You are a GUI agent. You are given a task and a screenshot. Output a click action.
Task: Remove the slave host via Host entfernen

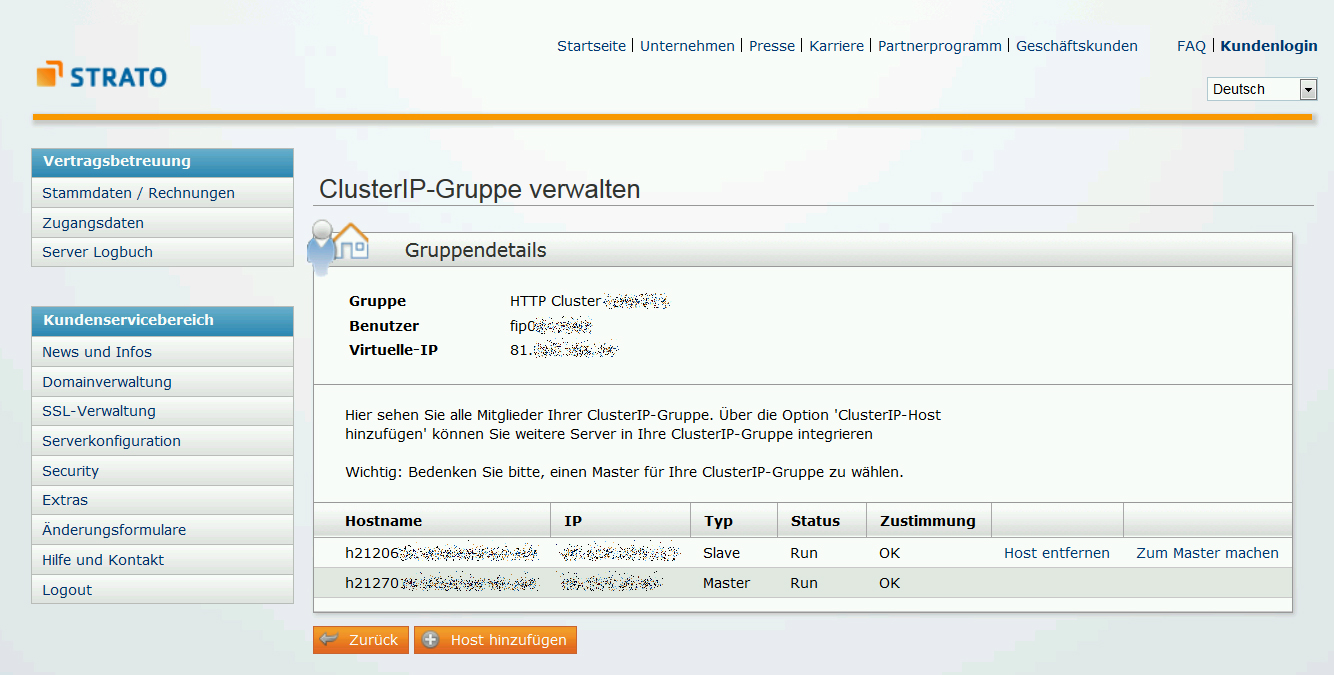point(1056,552)
